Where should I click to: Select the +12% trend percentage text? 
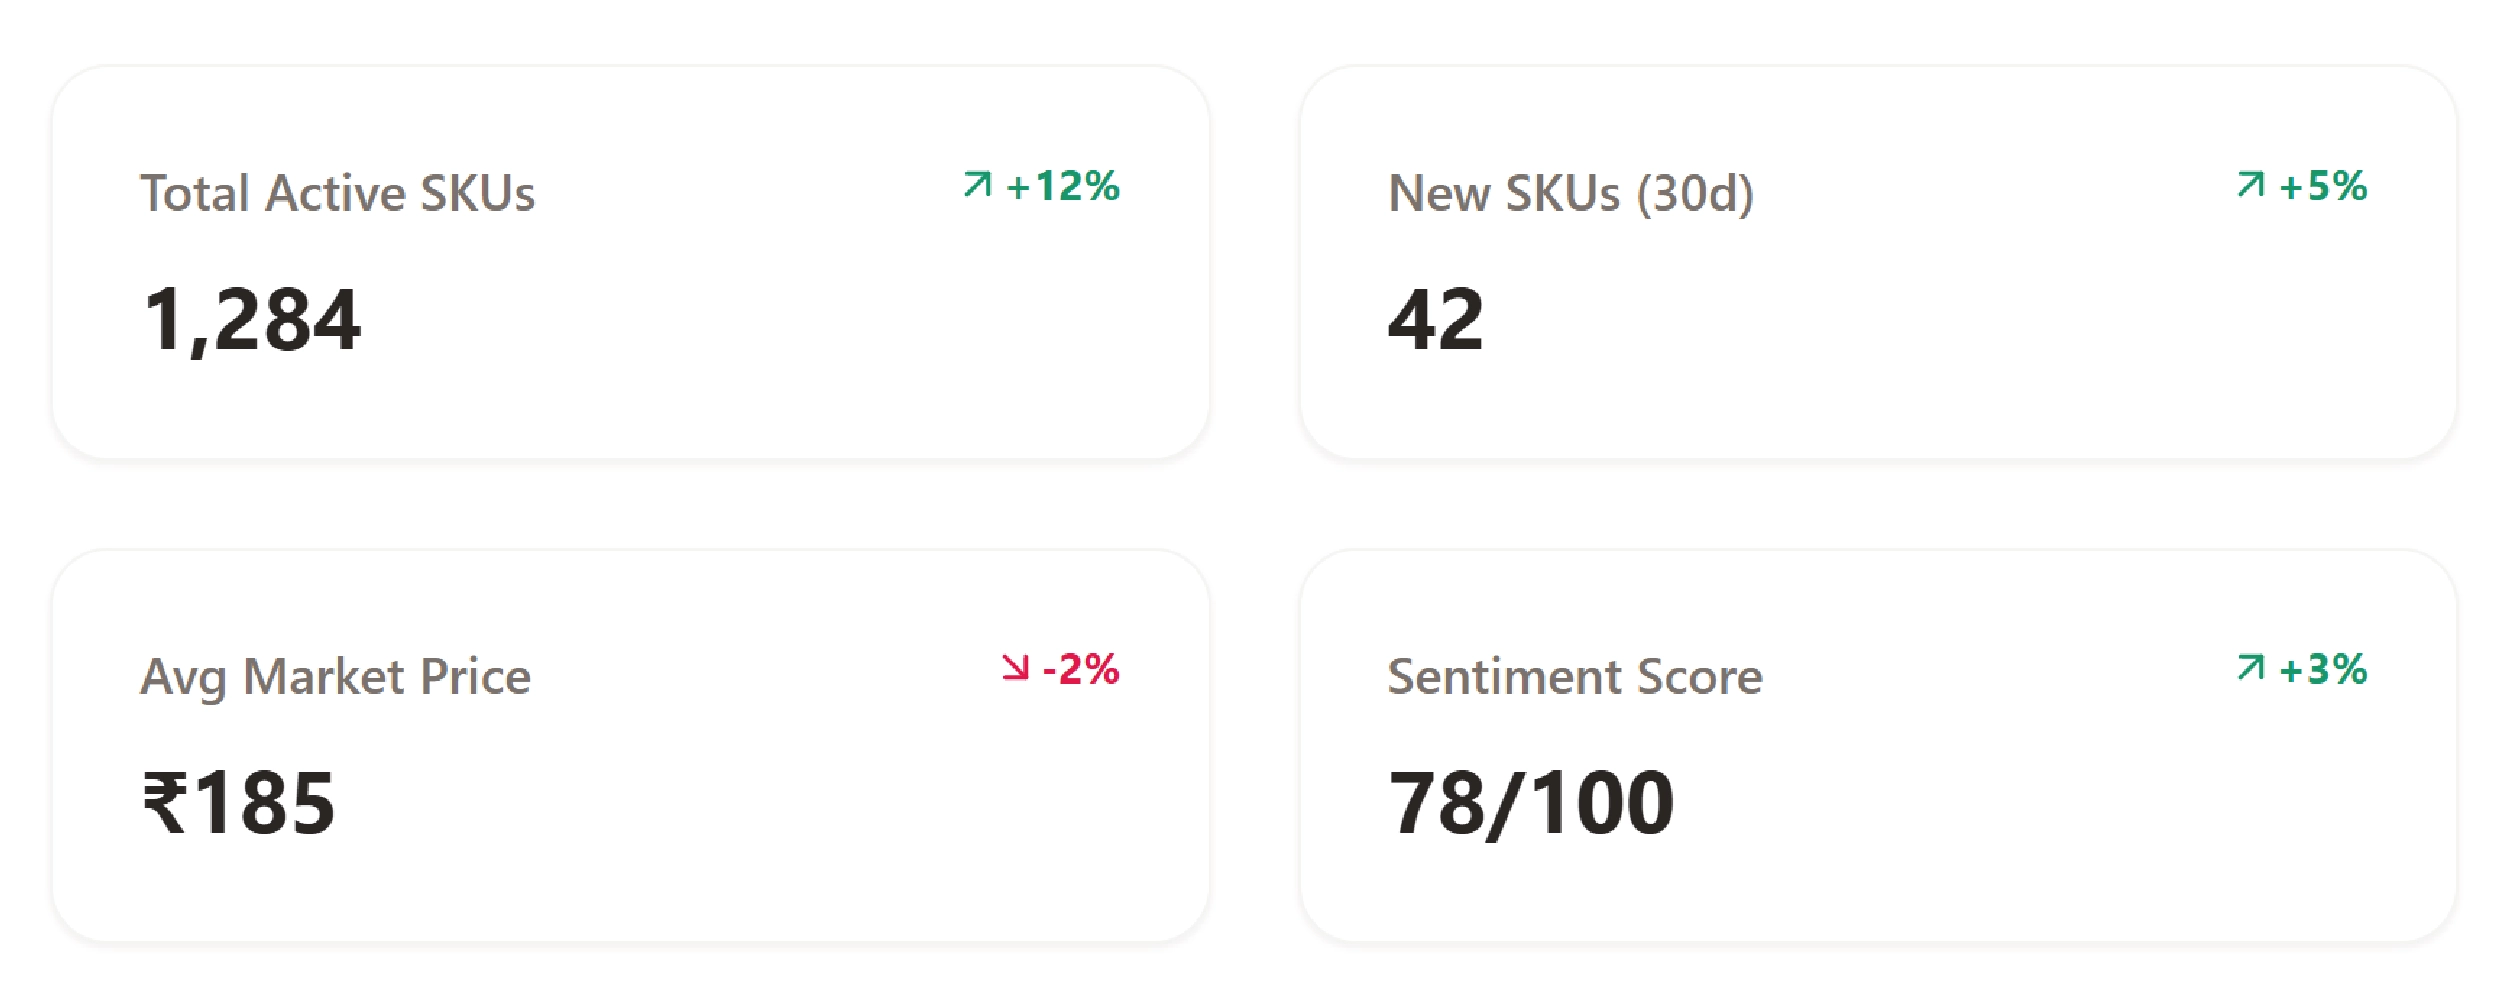click(x=1063, y=187)
